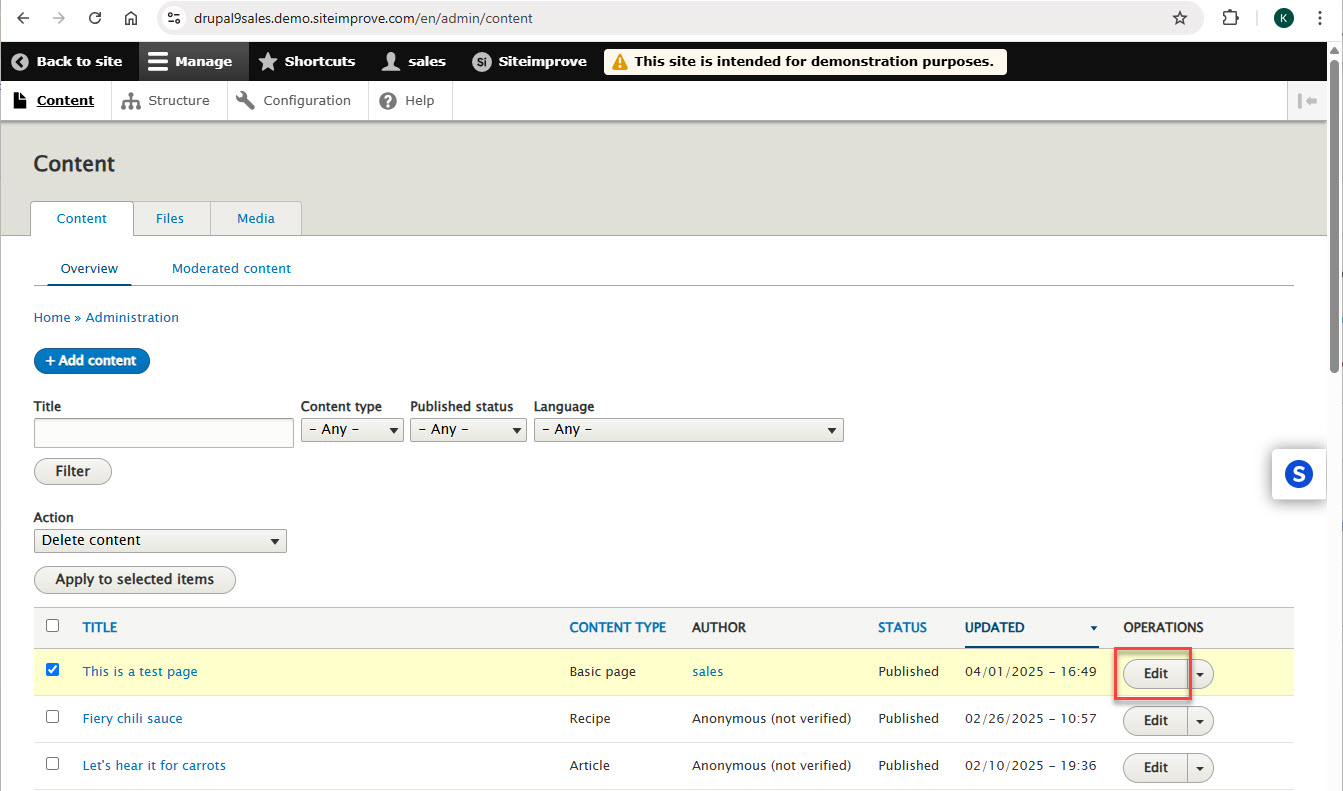Switch to the Media tab
The height and width of the screenshot is (791, 1343).
(255, 218)
